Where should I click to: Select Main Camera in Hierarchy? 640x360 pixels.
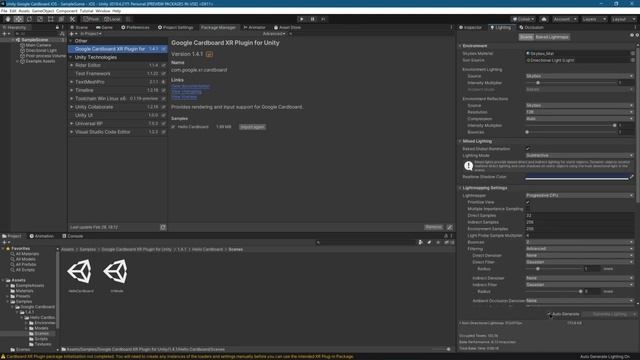38,45
